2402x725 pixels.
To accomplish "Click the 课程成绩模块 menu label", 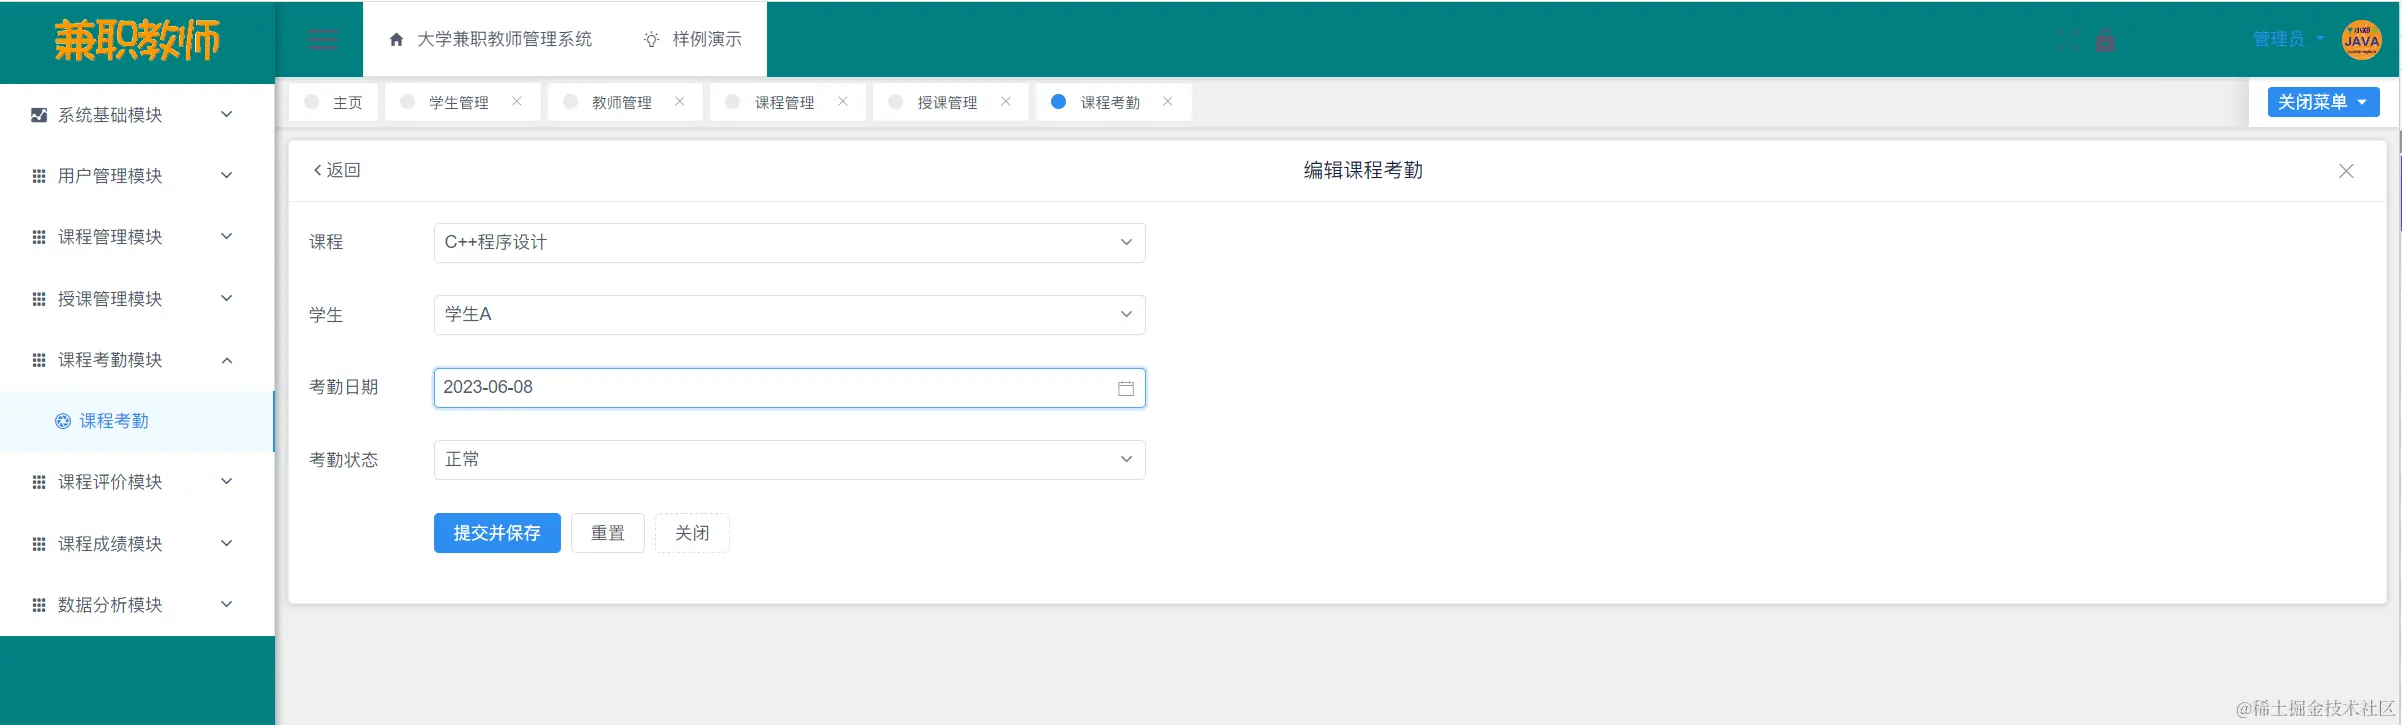I will (x=110, y=544).
